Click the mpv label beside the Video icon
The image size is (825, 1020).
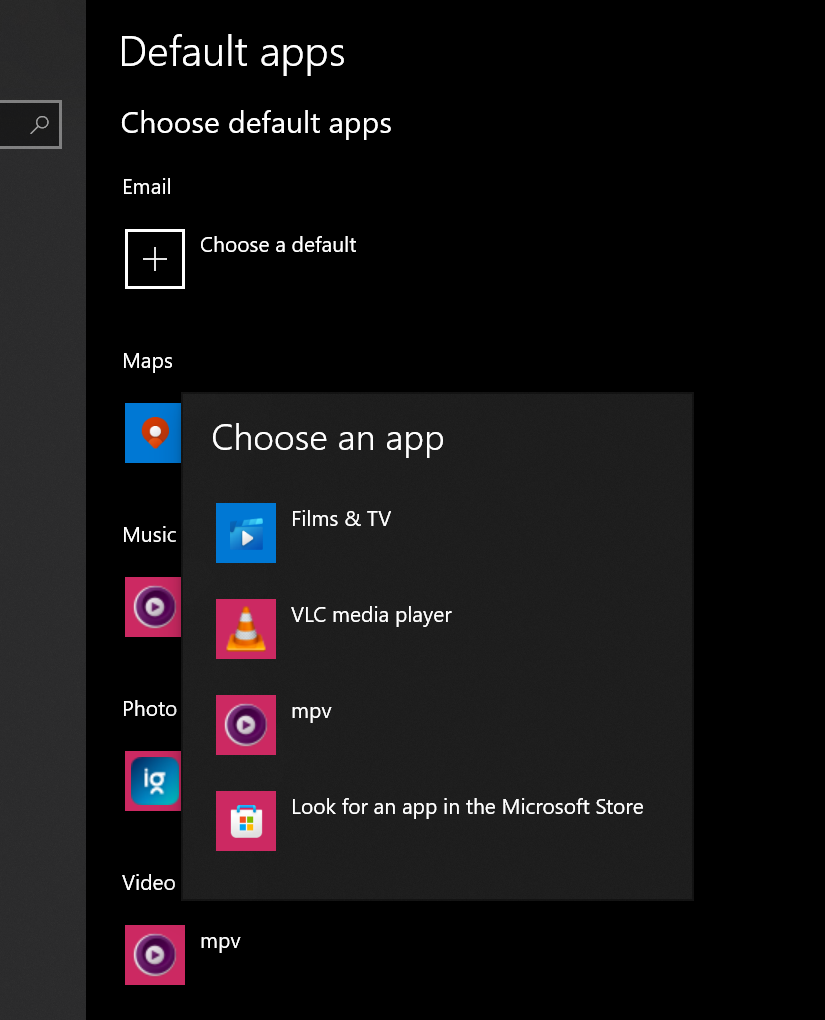[x=220, y=941]
